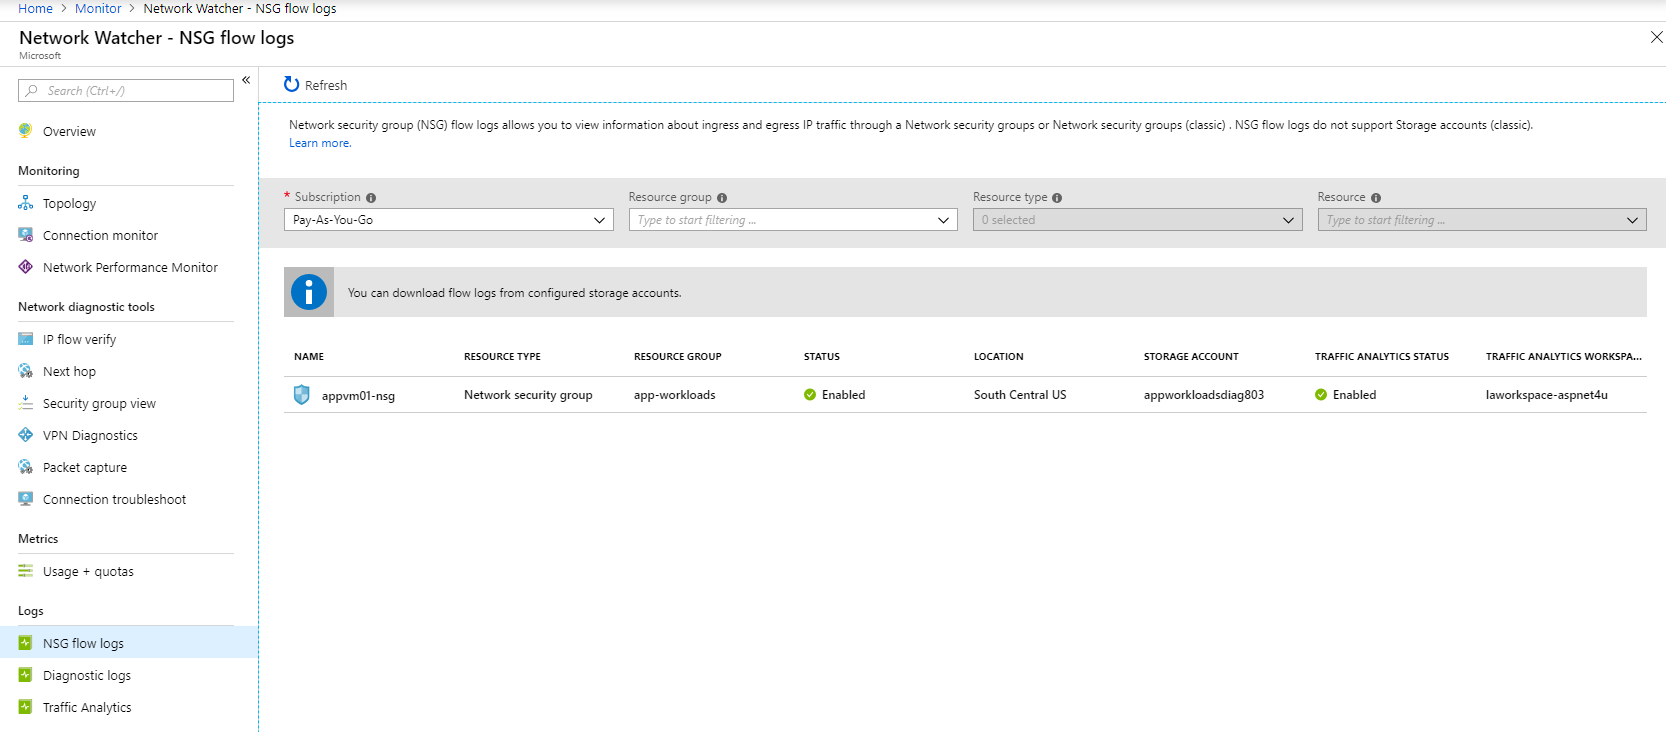Screen dimensions: 1666x732
Task: Expand the Resource type dropdown
Action: pos(1138,220)
